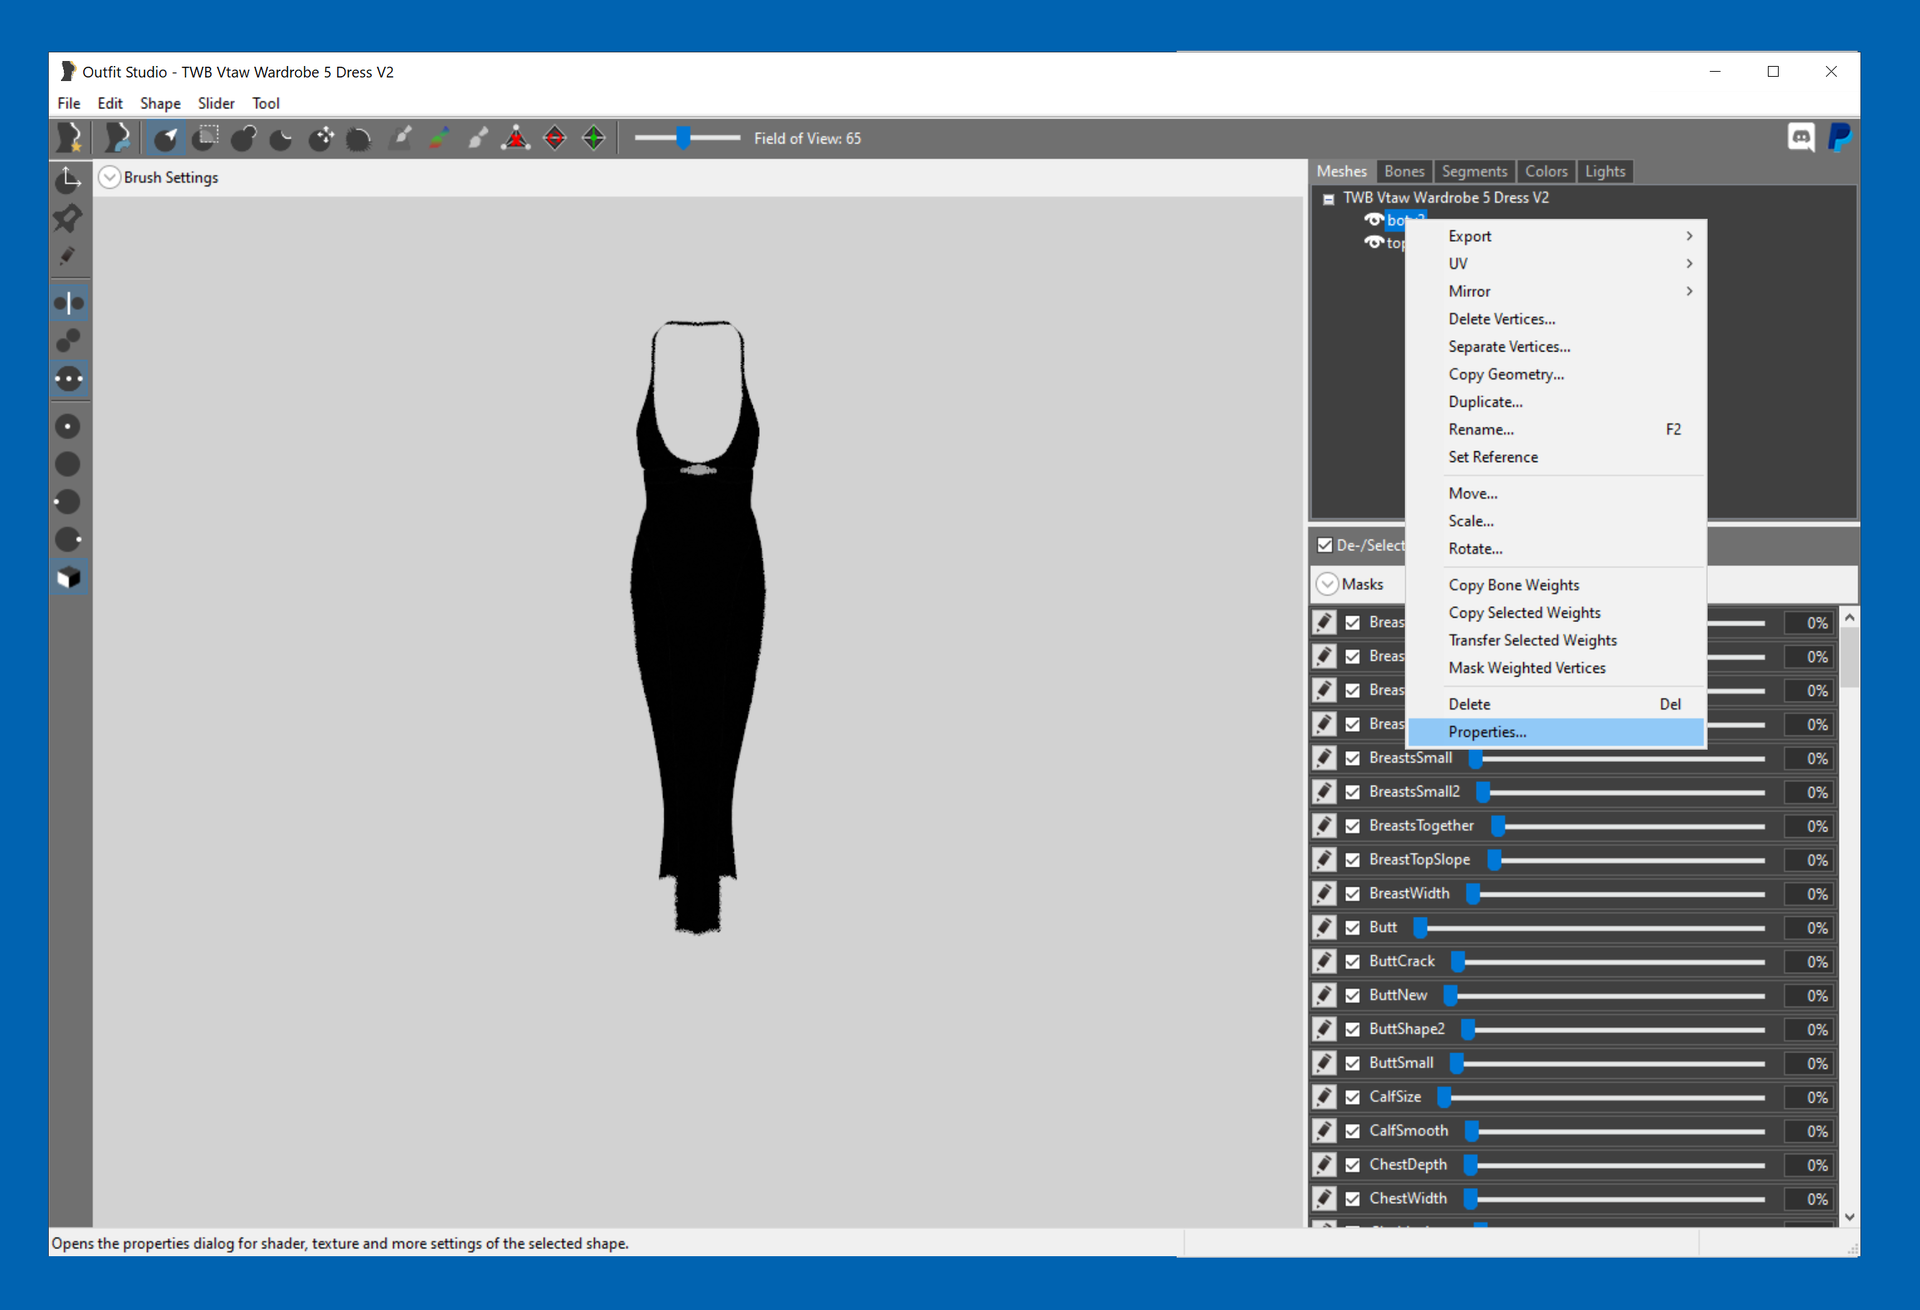1920x1310 pixels.
Task: Expand the Brush Settings panel
Action: click(110, 177)
